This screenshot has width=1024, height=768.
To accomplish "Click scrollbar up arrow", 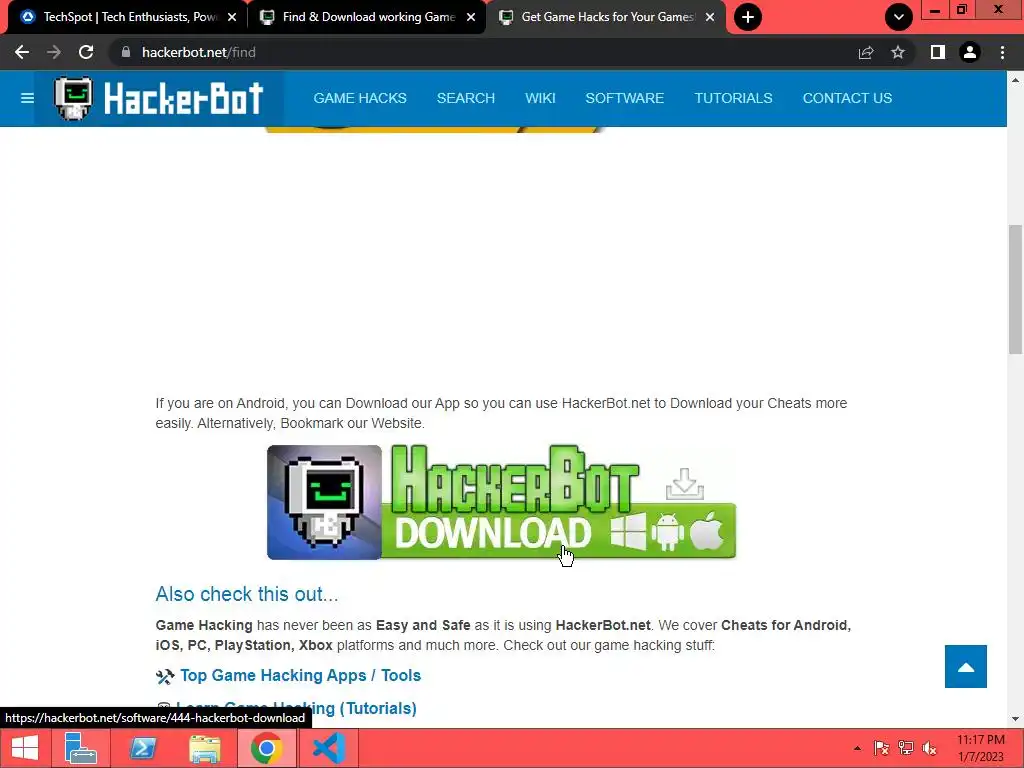I will pos(1015,80).
